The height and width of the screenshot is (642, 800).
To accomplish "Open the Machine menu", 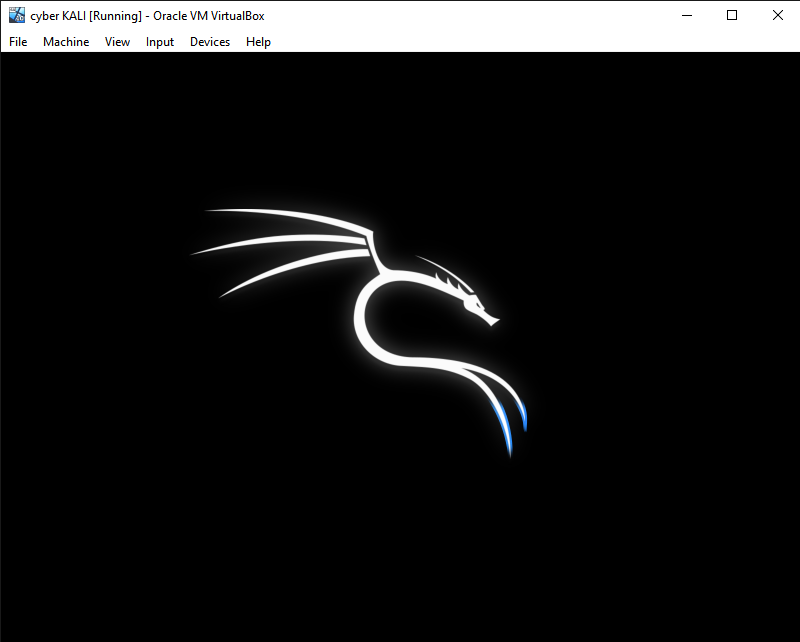I will tap(66, 42).
